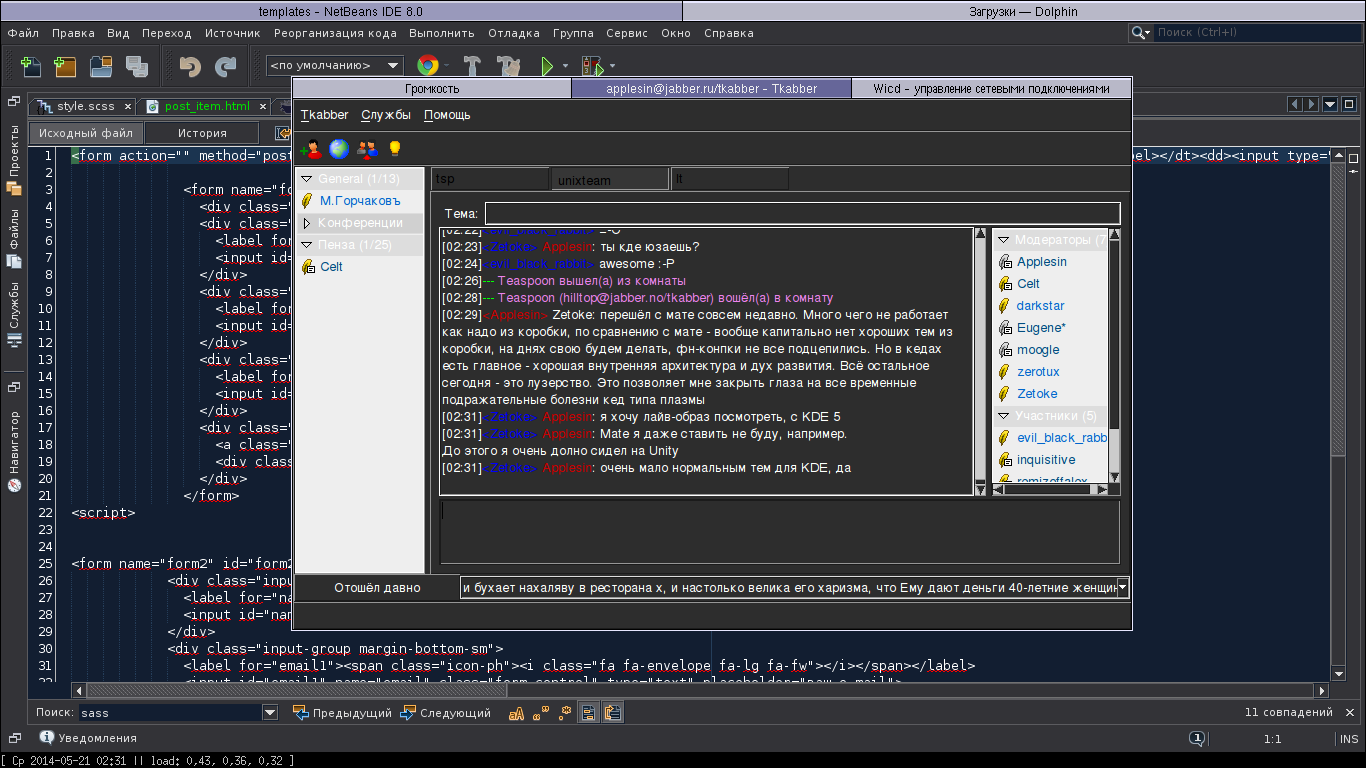Open the Debug project dropdown arrow
1366x768 pixels.
pos(612,67)
